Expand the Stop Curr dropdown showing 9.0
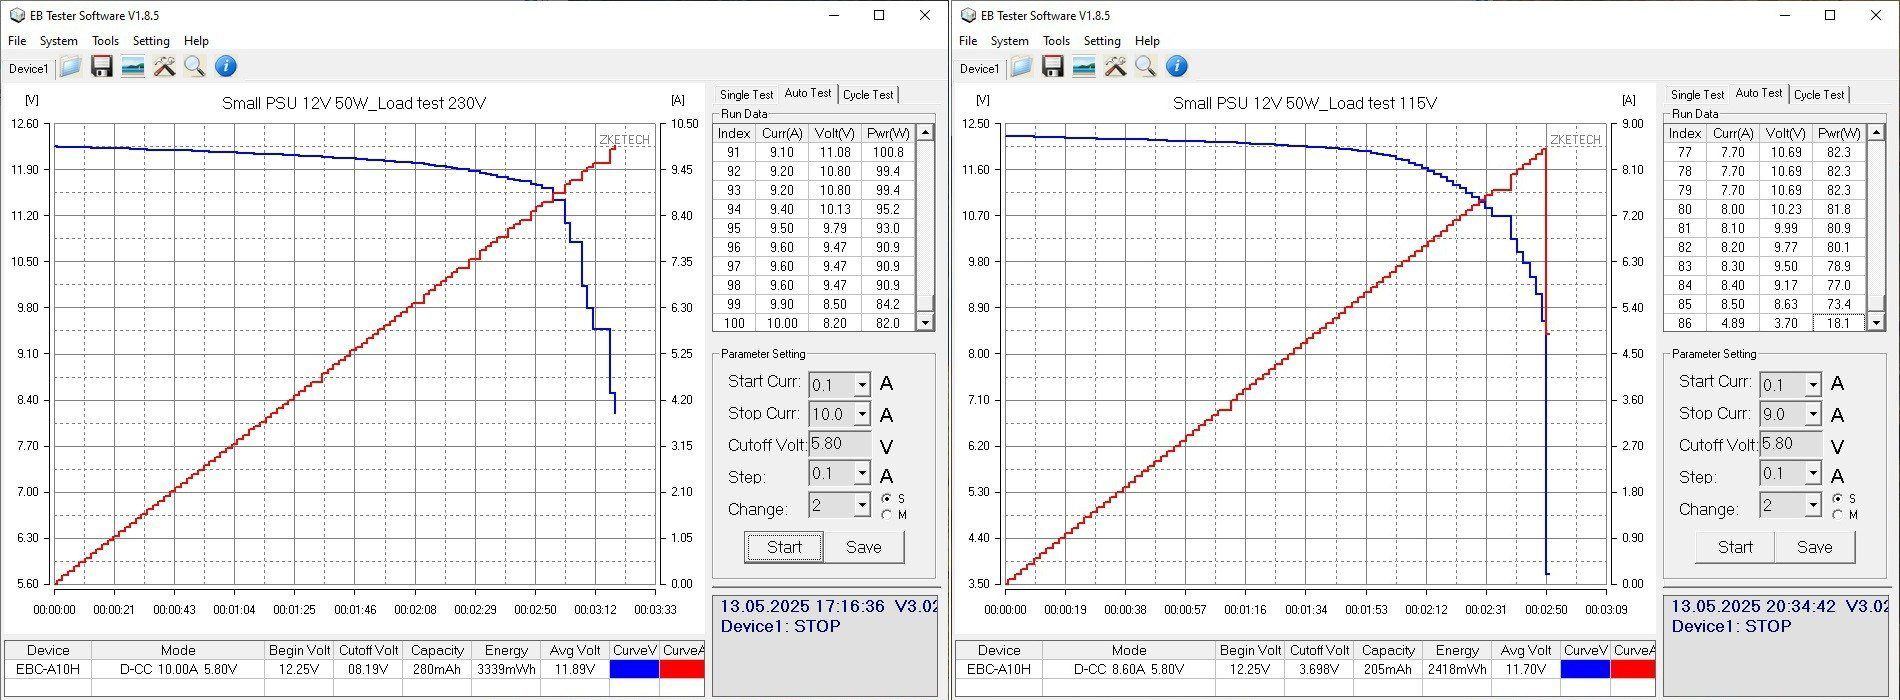The image size is (1900, 700). [x=1812, y=415]
